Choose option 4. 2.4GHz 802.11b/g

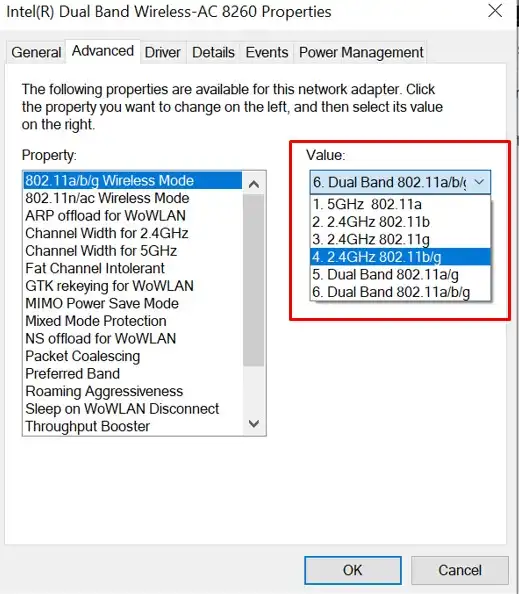point(400,257)
